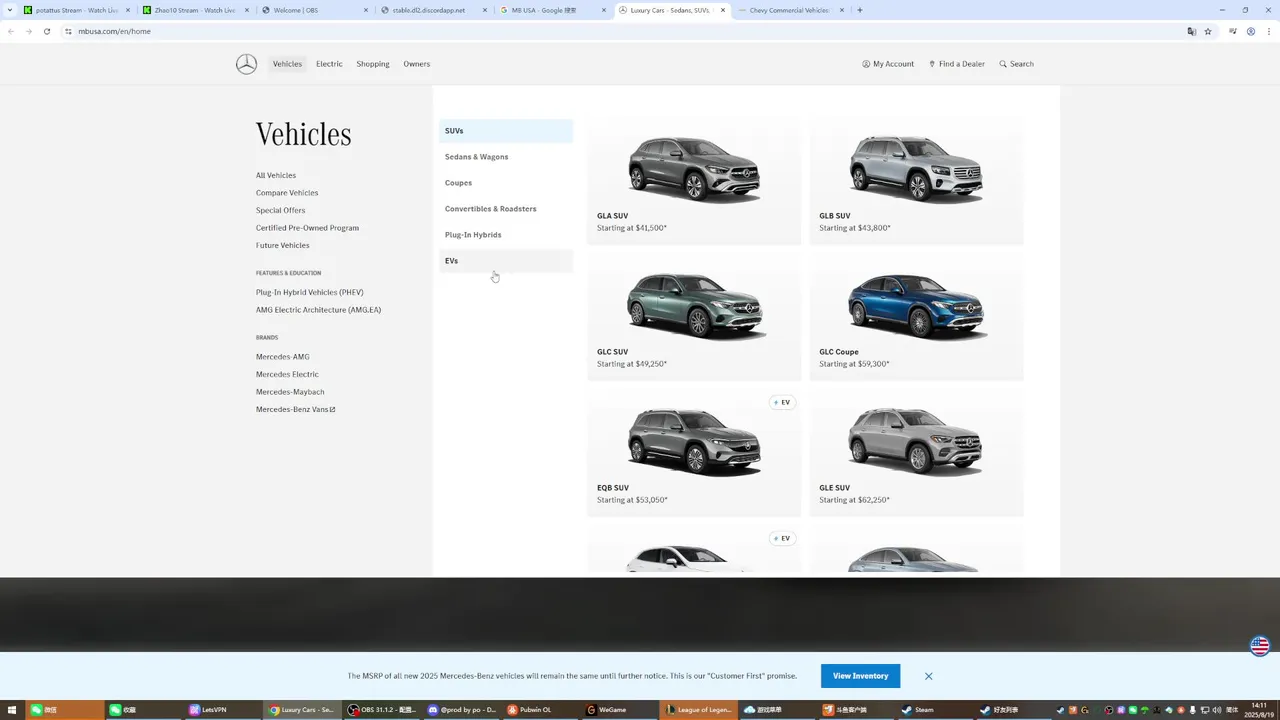
Task: Select the GLC SUV car image
Action: pos(694,305)
